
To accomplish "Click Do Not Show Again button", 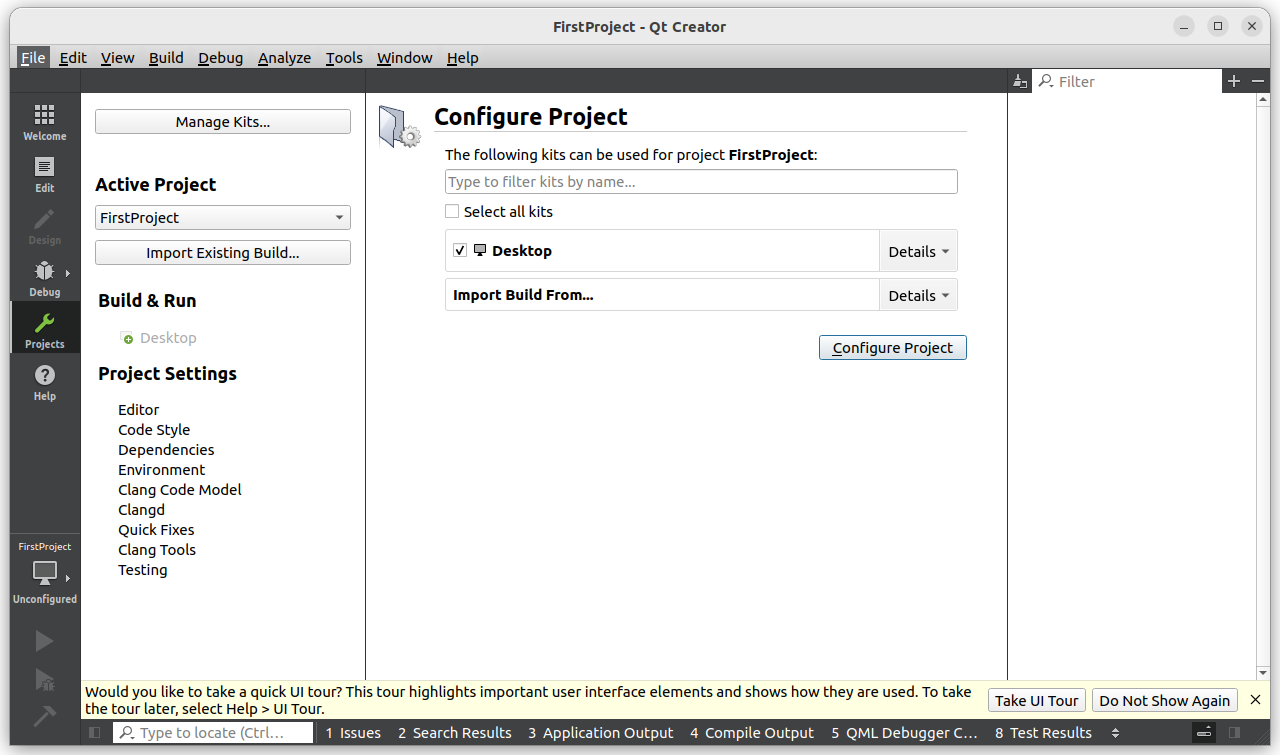I will (1165, 700).
